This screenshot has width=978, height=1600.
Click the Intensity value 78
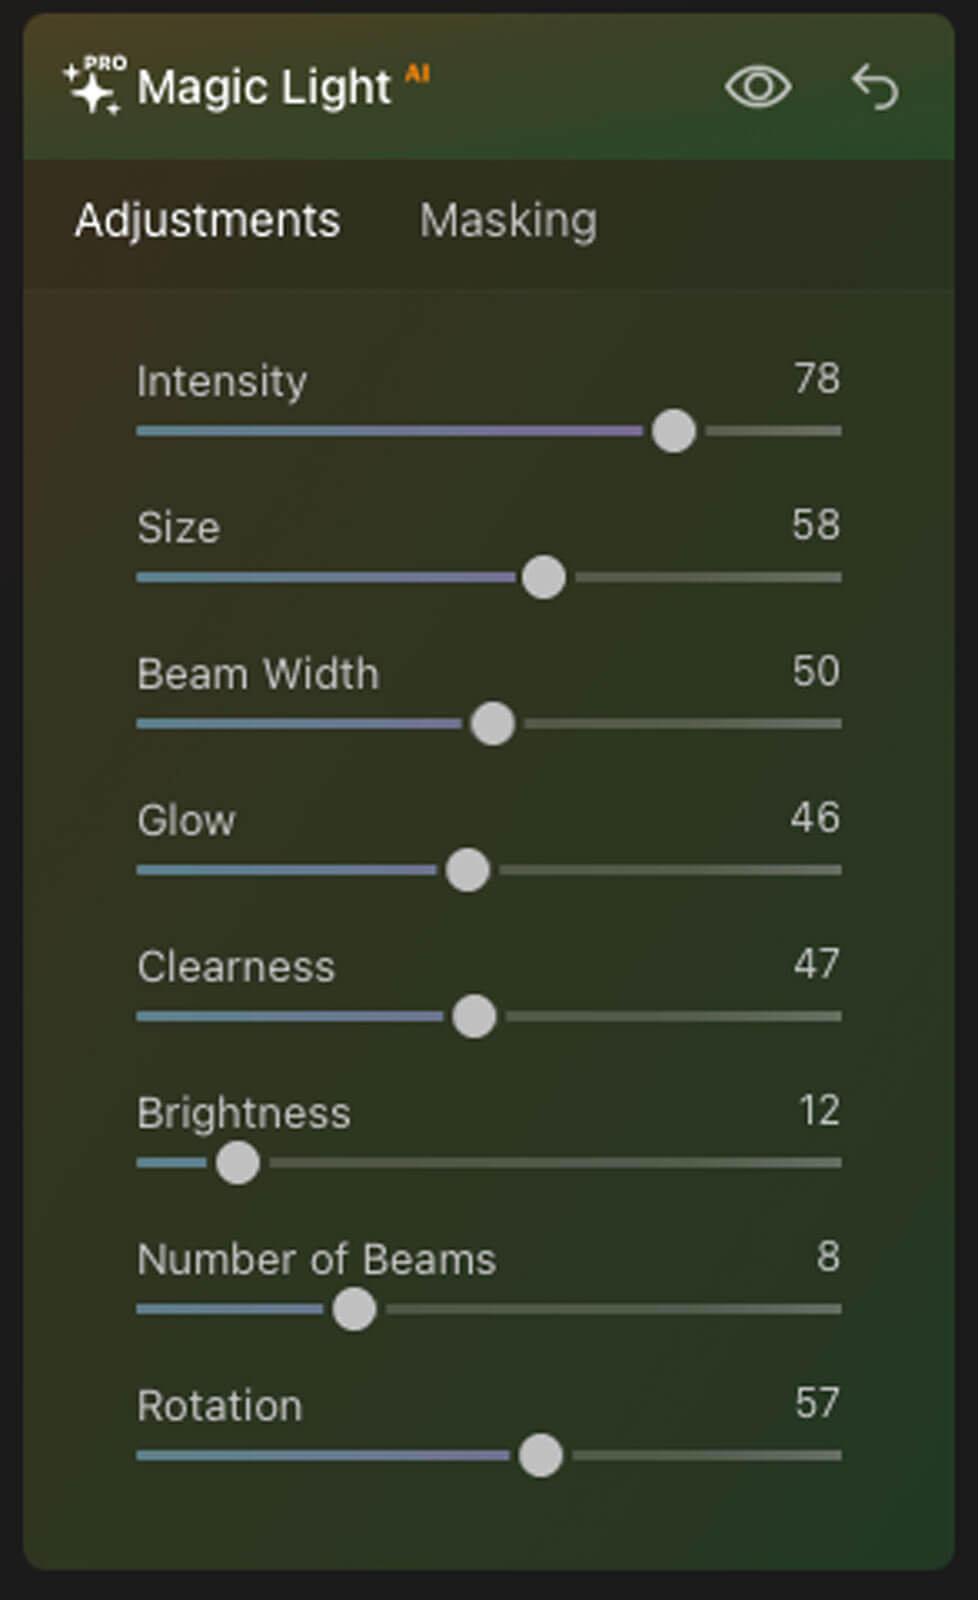click(816, 379)
